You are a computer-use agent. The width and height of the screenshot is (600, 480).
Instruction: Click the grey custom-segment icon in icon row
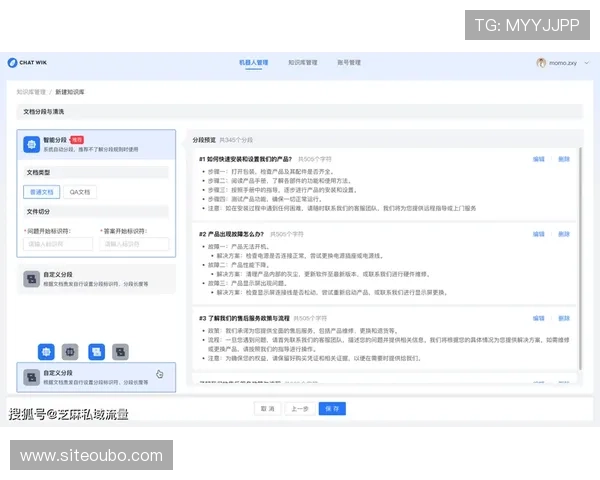(120, 352)
